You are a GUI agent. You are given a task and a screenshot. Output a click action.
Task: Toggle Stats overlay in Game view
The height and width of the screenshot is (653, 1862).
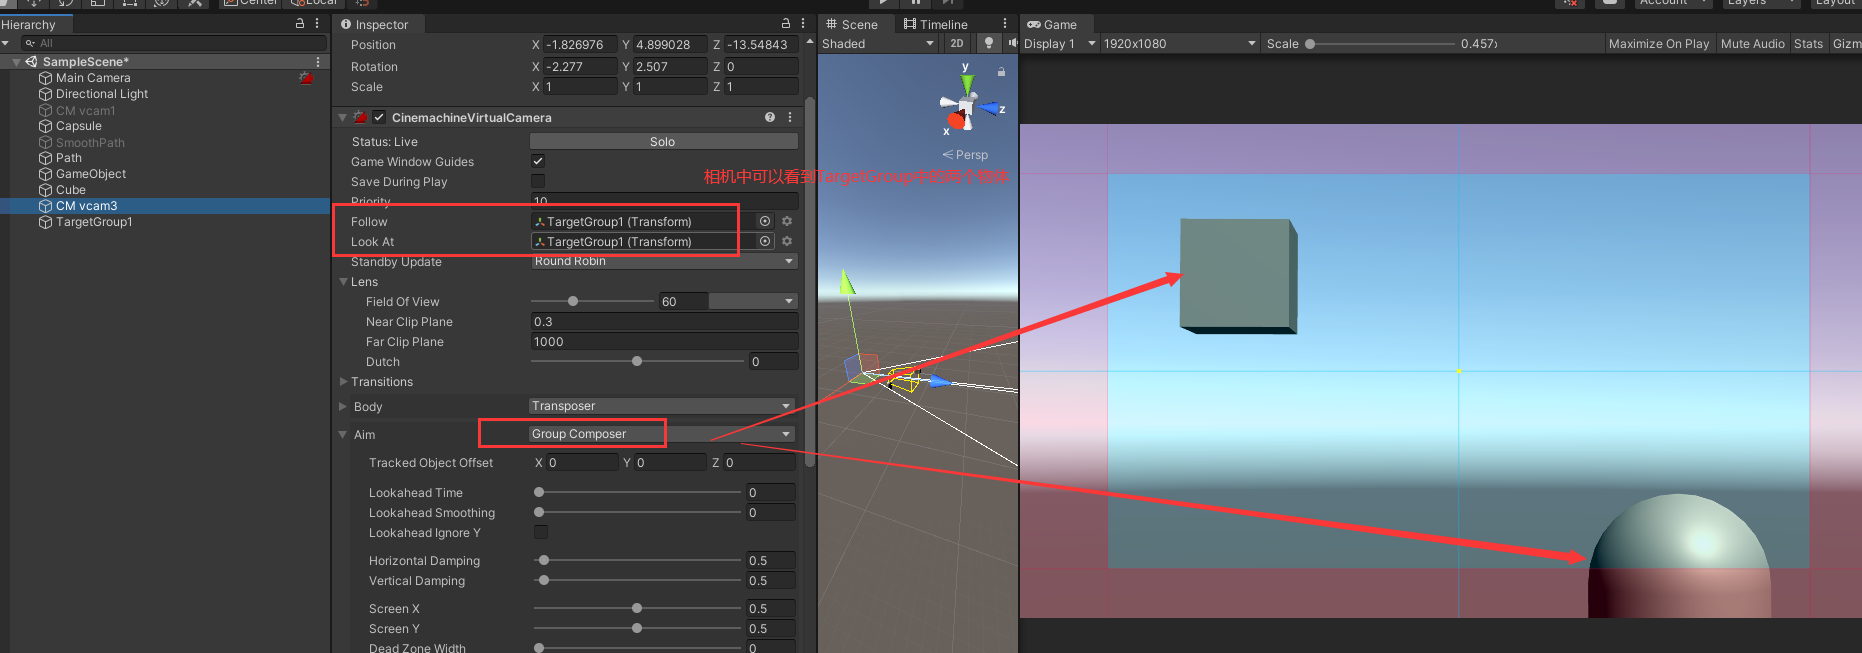click(x=1808, y=43)
